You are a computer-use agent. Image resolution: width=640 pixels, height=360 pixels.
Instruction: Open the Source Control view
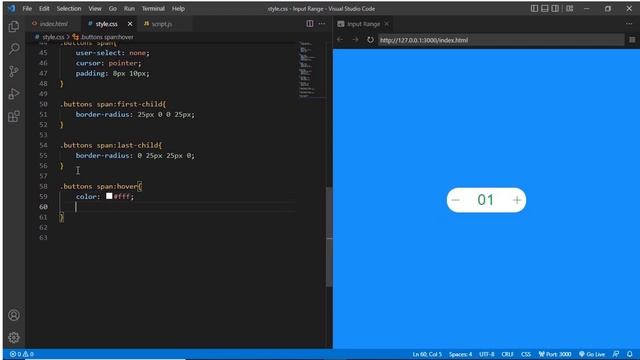point(14,71)
